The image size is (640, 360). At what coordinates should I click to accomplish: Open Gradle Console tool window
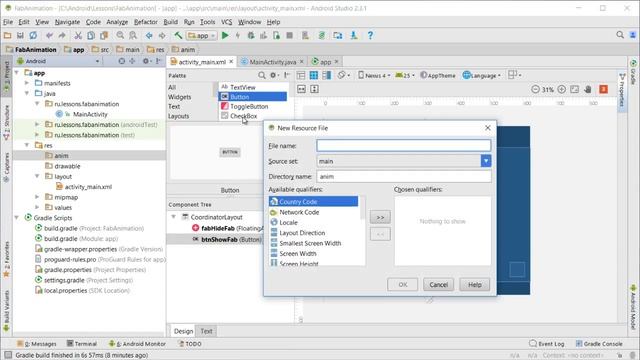tap(599, 344)
